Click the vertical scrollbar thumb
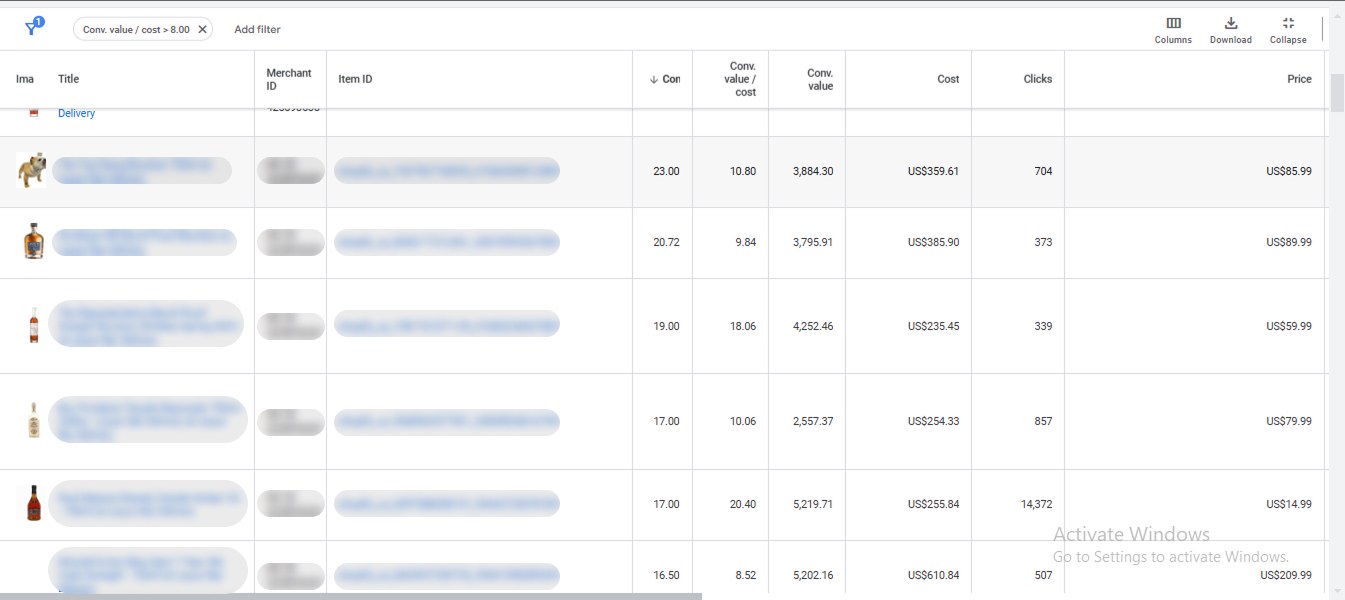Viewport: 1345px width, 600px height. 1337,92
